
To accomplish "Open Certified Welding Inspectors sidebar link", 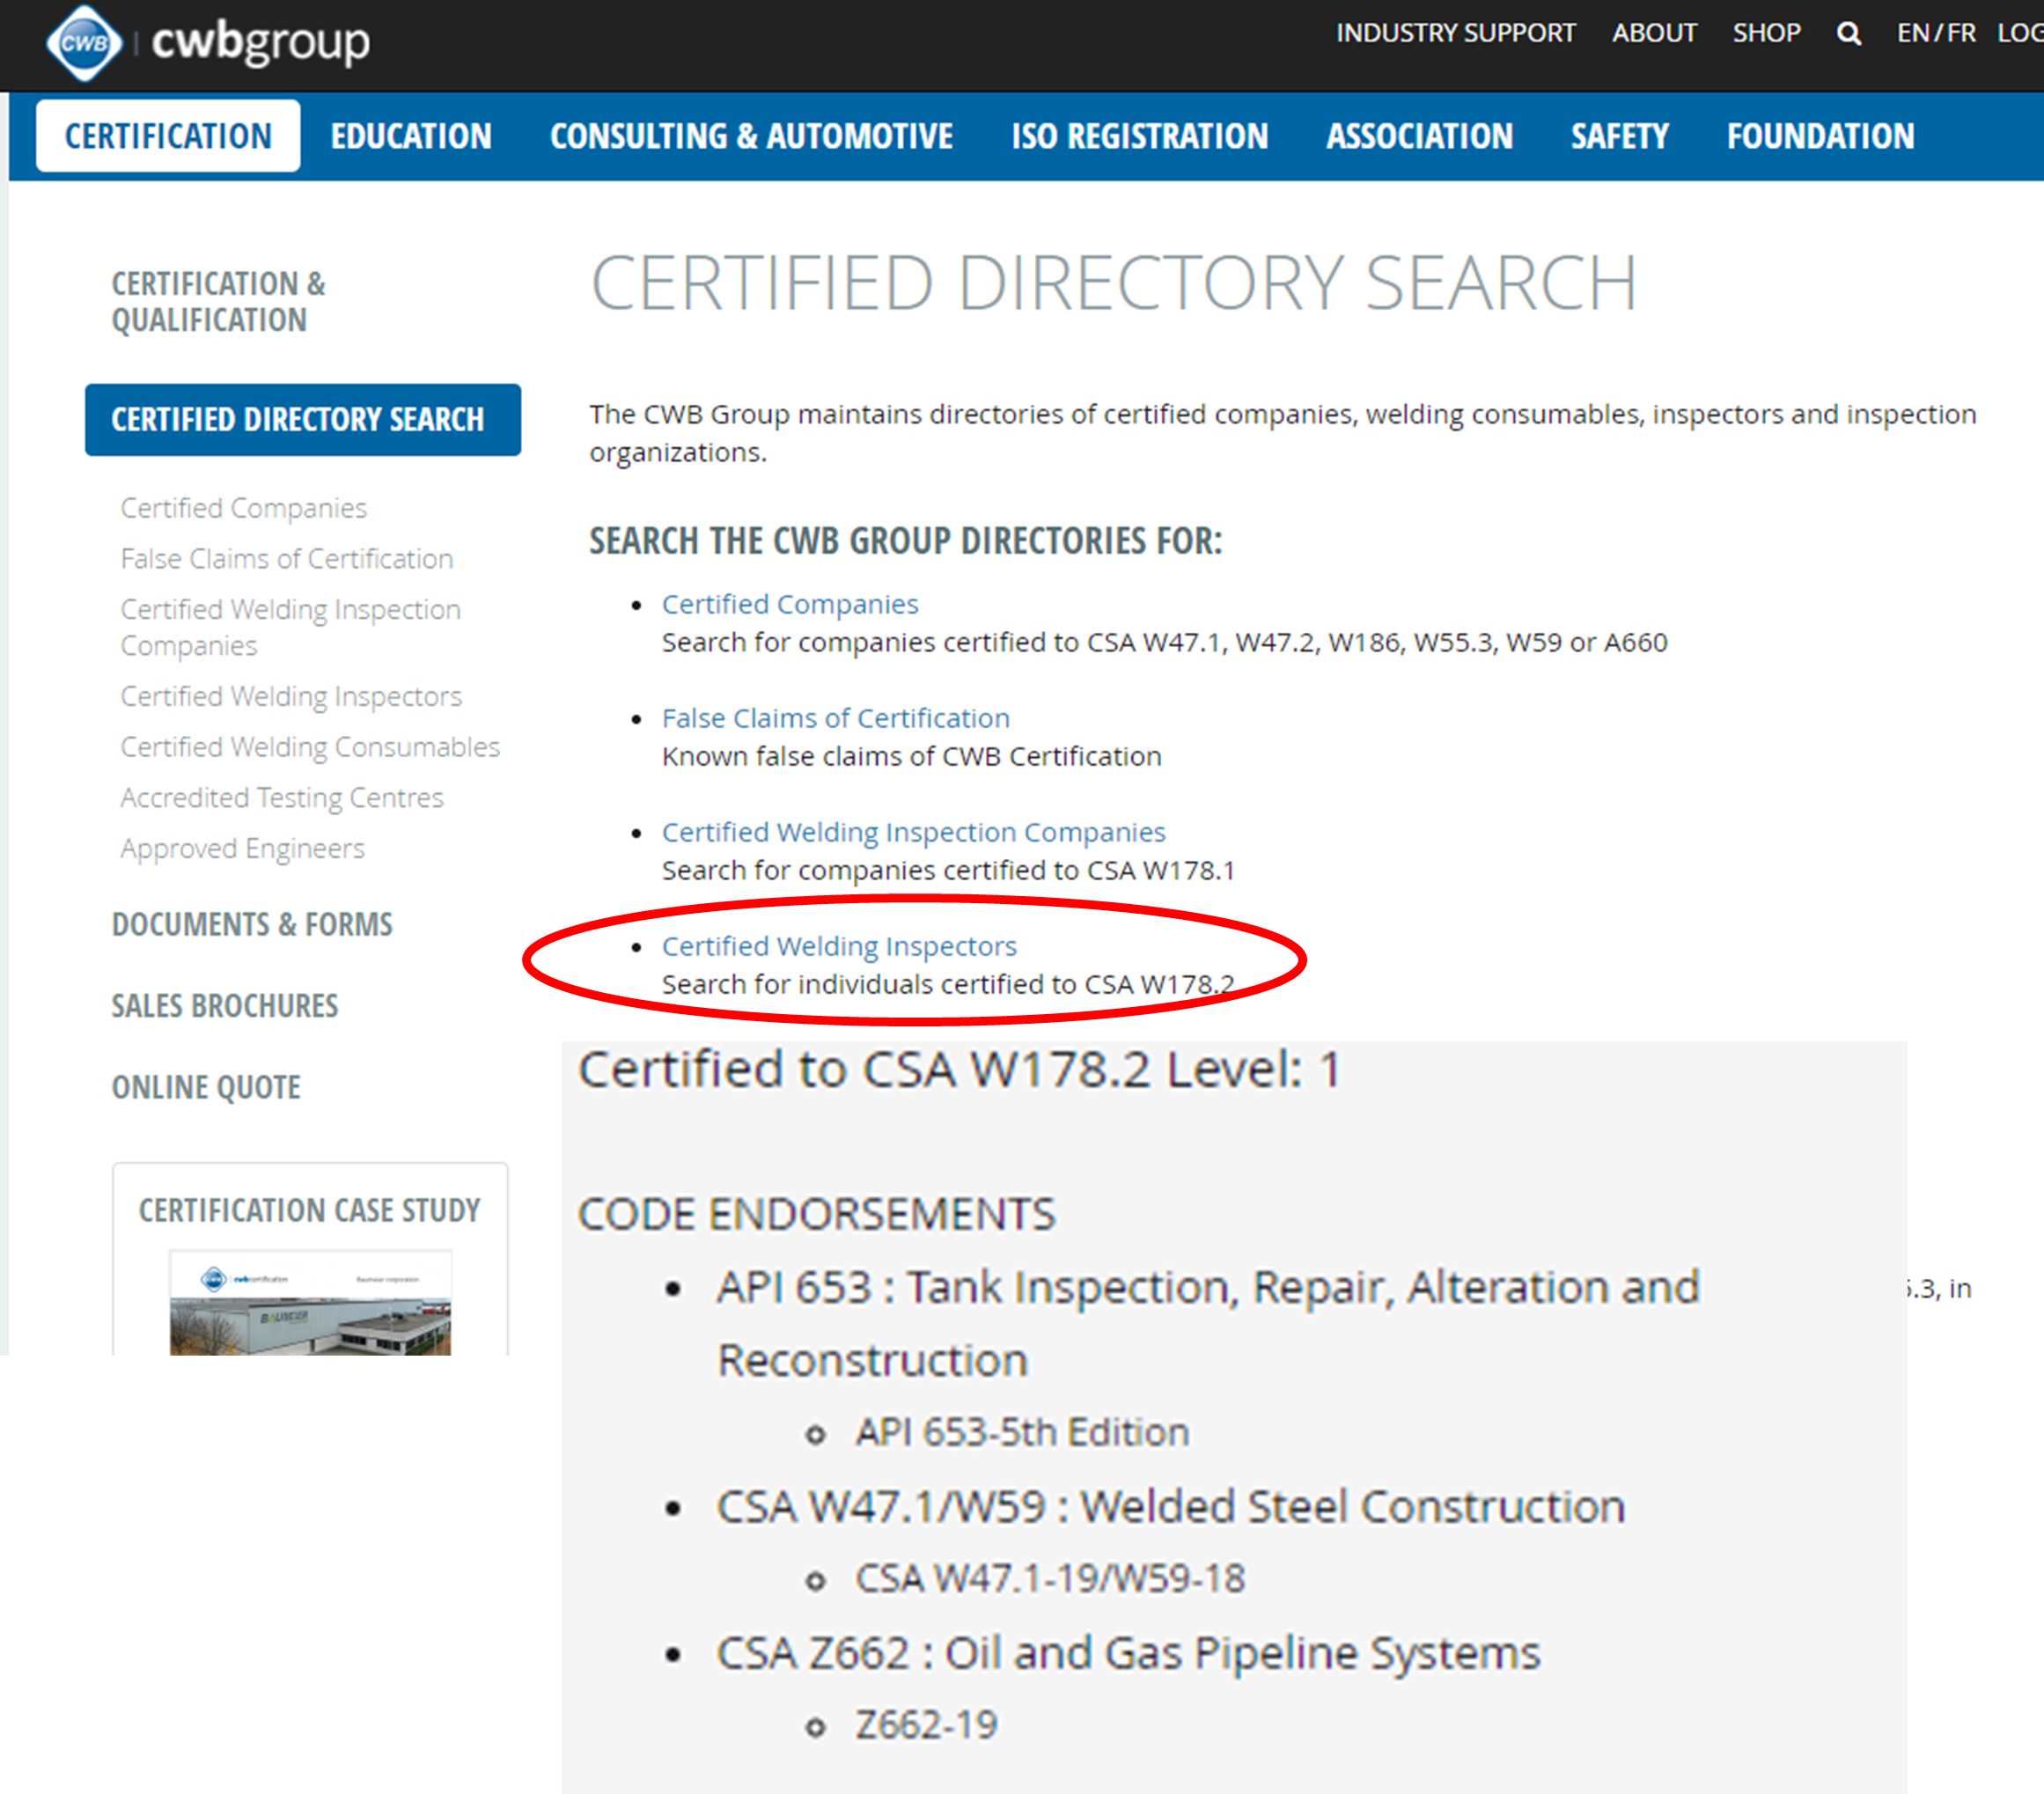I will [291, 696].
